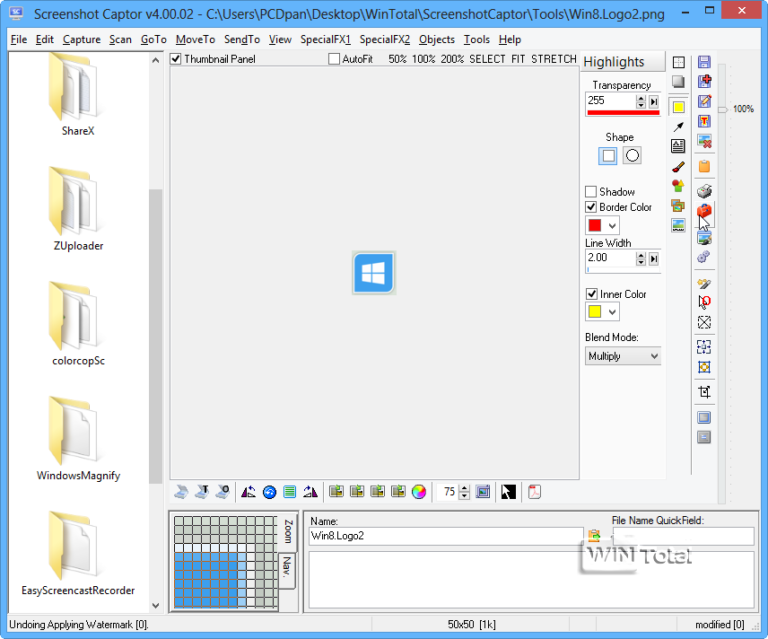
Task: Open the SpecialFX1 menu
Action: (x=326, y=39)
